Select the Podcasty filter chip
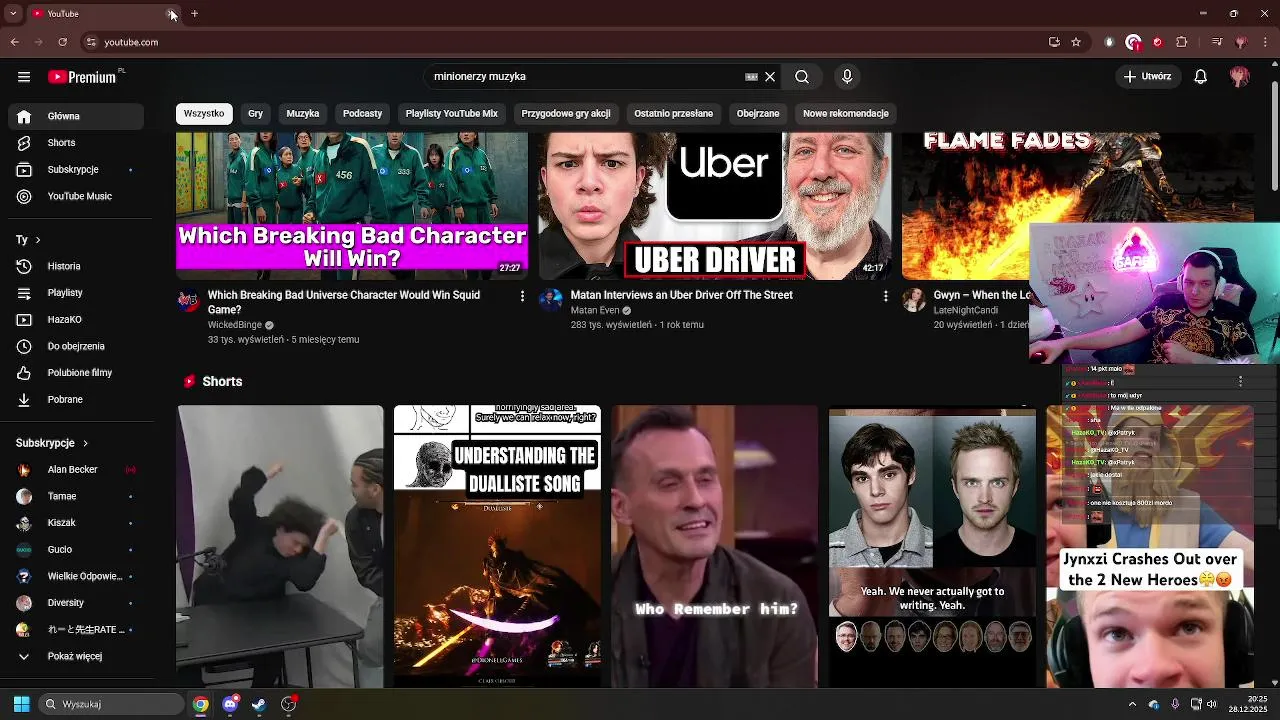The image size is (1280, 720). click(362, 113)
